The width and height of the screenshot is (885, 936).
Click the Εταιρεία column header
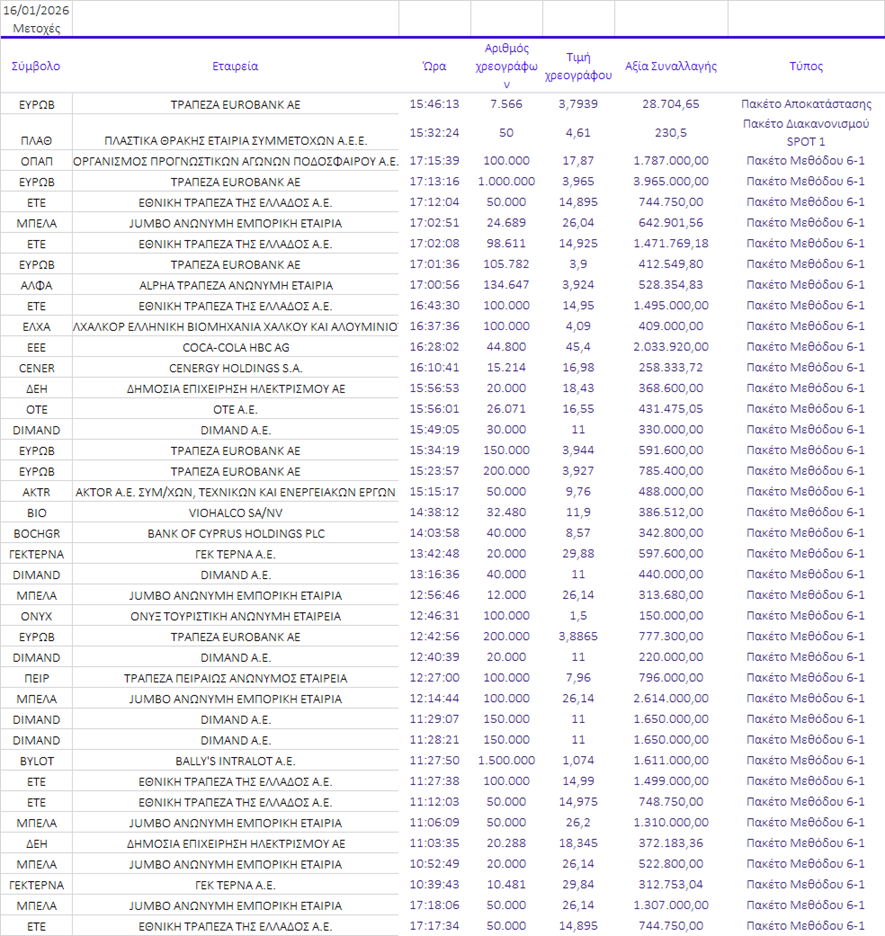coord(235,66)
